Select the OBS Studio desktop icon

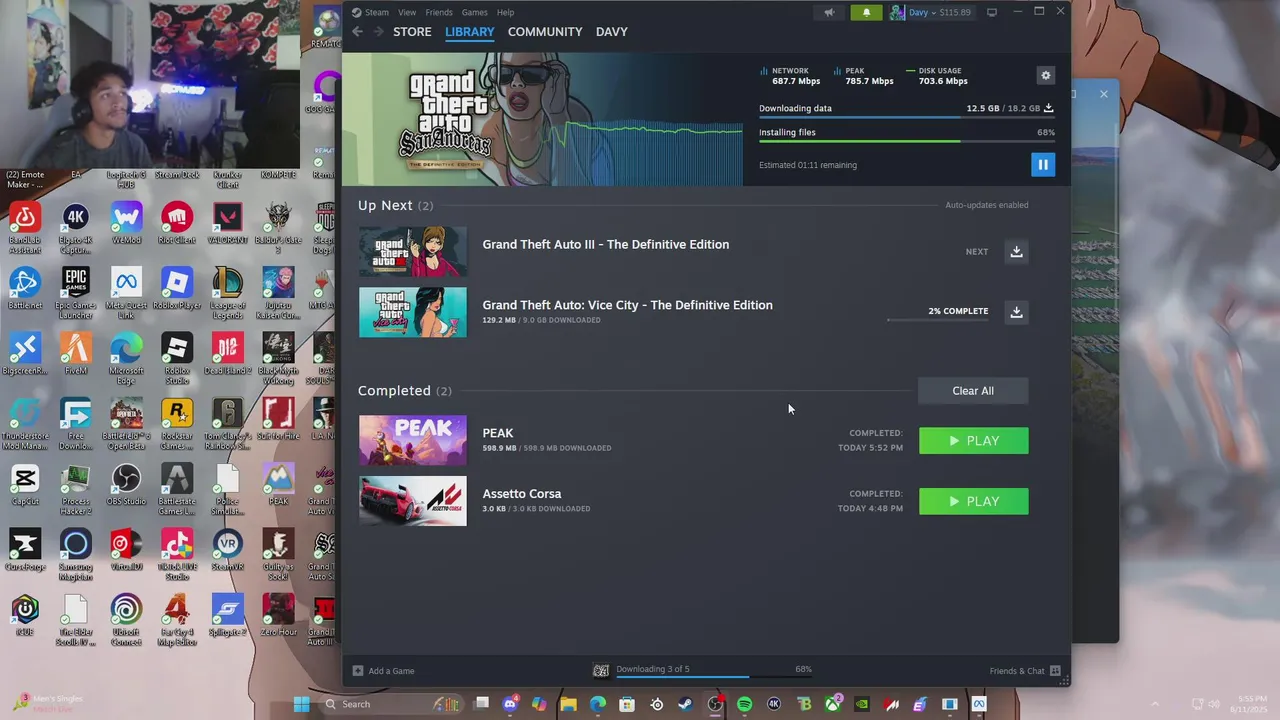click(126, 485)
